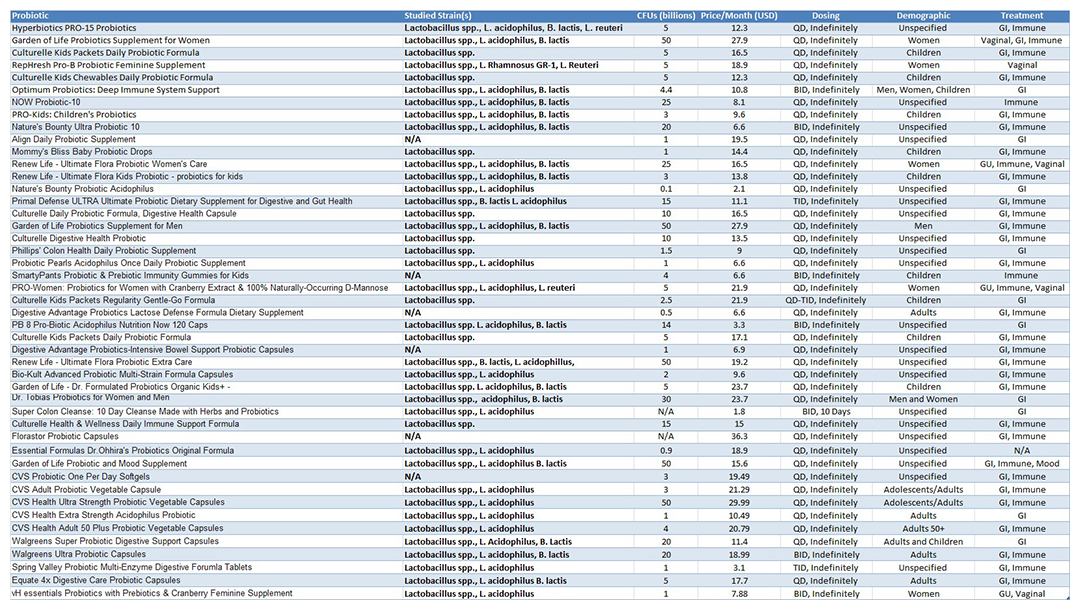Click Walgreens Ultra Probiotic Capsules
Viewport: 1080px width, 610px height.
click(79, 555)
